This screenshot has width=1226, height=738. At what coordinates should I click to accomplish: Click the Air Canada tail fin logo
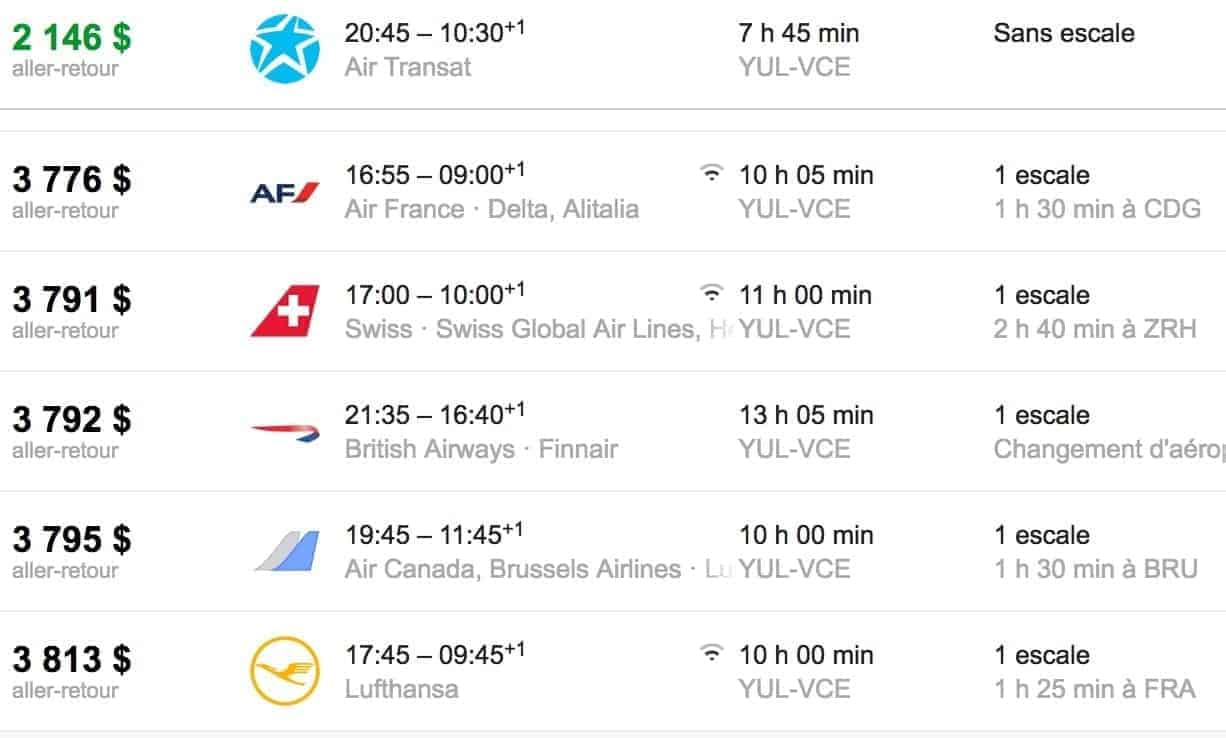[285, 551]
